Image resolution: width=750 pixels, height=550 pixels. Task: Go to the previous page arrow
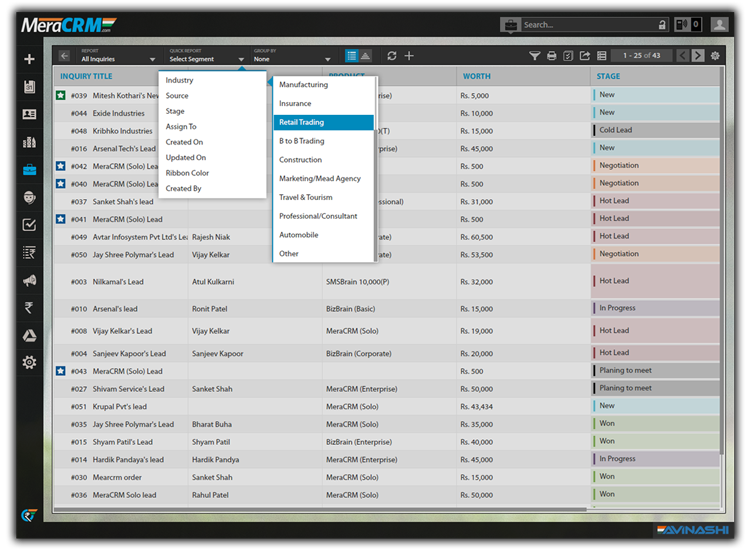coord(683,56)
